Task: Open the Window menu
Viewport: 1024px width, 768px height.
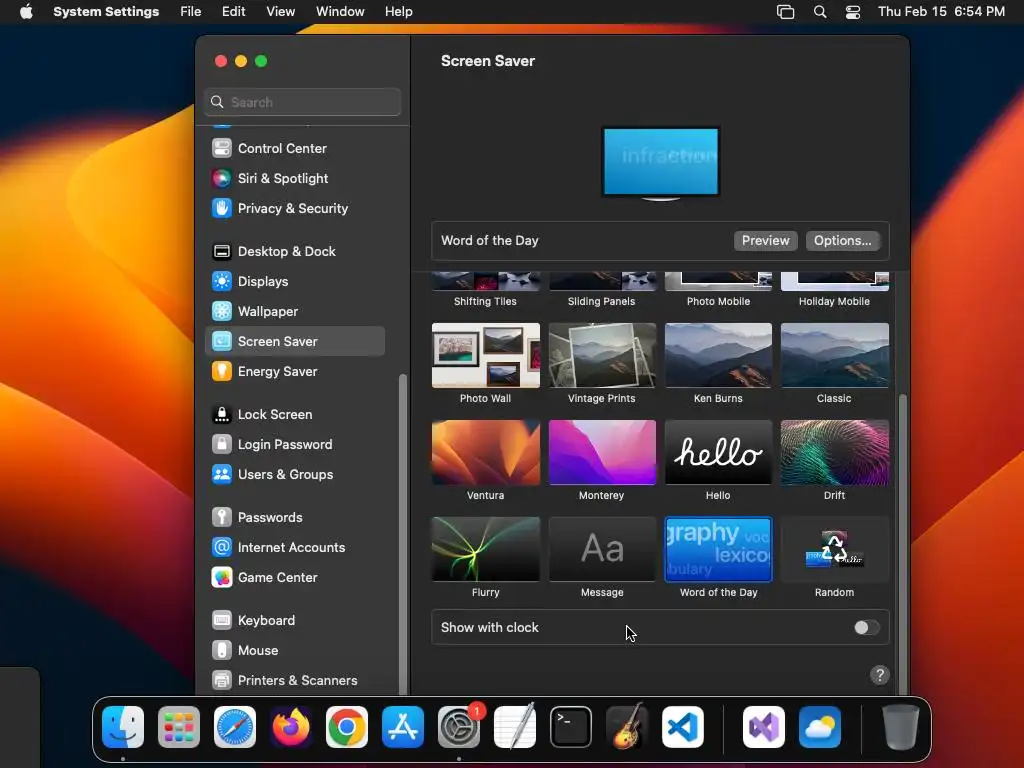Action: pyautogui.click(x=340, y=12)
